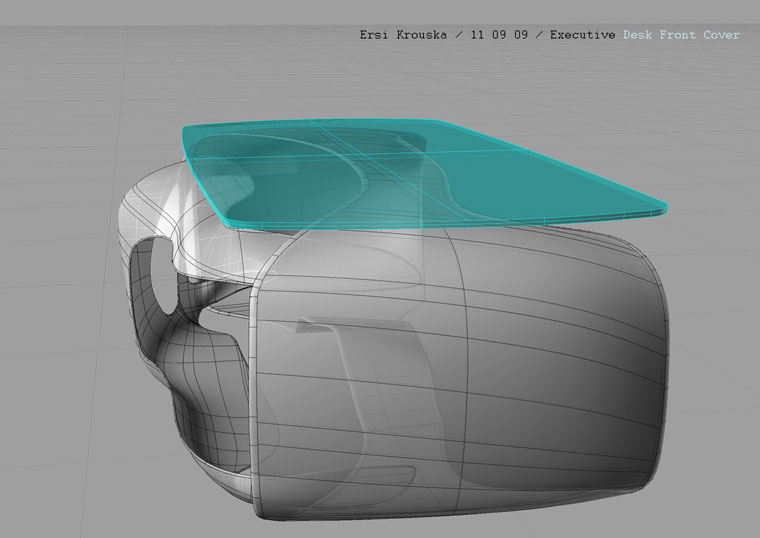Click the 'Ersi Krouska' name text
The image size is (760, 538).
coord(403,35)
